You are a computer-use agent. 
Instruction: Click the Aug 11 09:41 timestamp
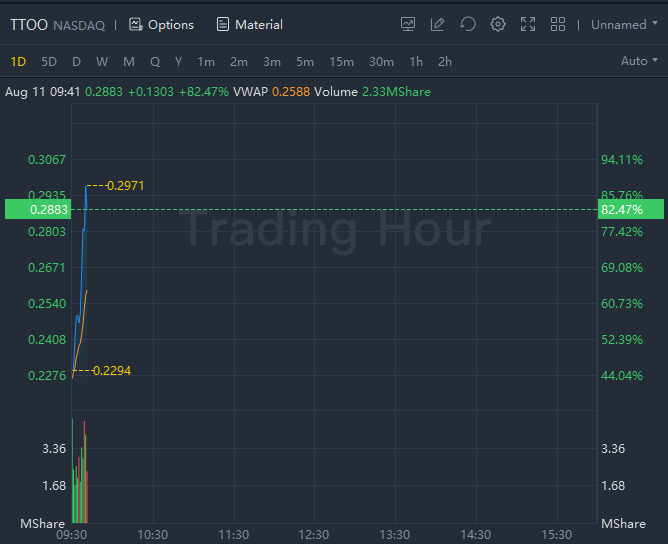pyautogui.click(x=43, y=92)
